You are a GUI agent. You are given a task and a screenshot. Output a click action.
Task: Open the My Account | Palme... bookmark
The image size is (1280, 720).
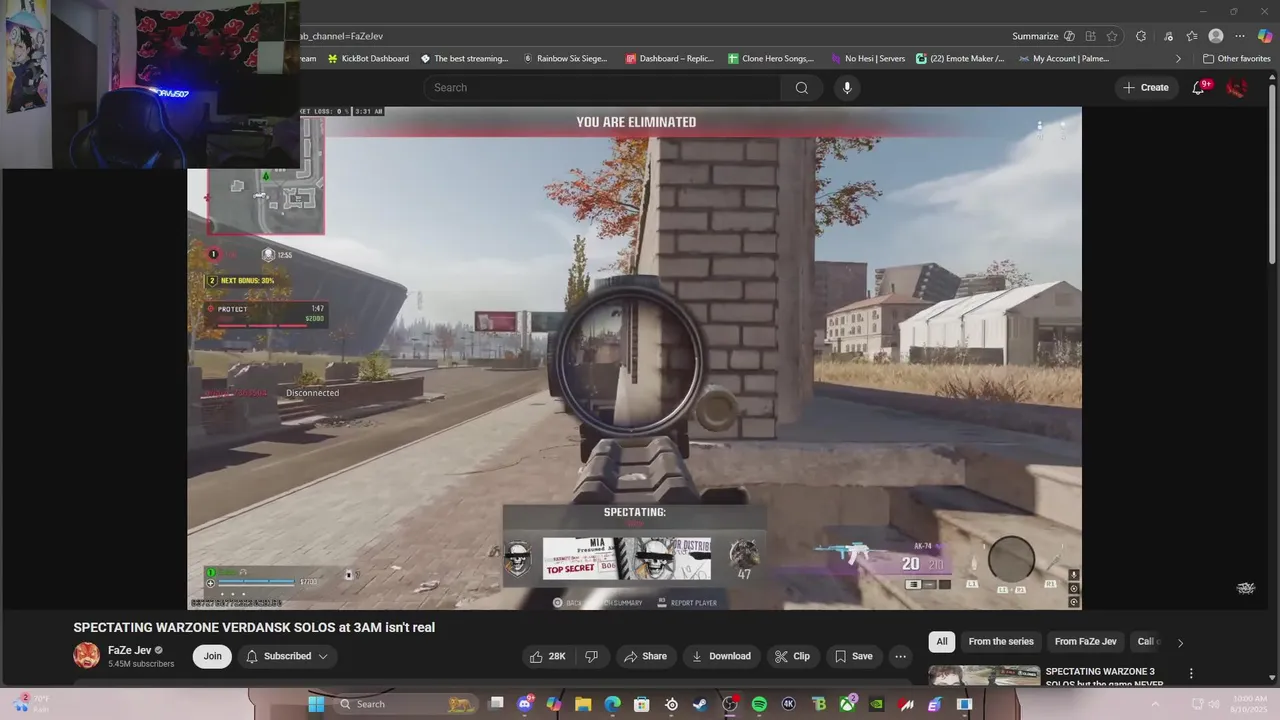pyautogui.click(x=1064, y=59)
